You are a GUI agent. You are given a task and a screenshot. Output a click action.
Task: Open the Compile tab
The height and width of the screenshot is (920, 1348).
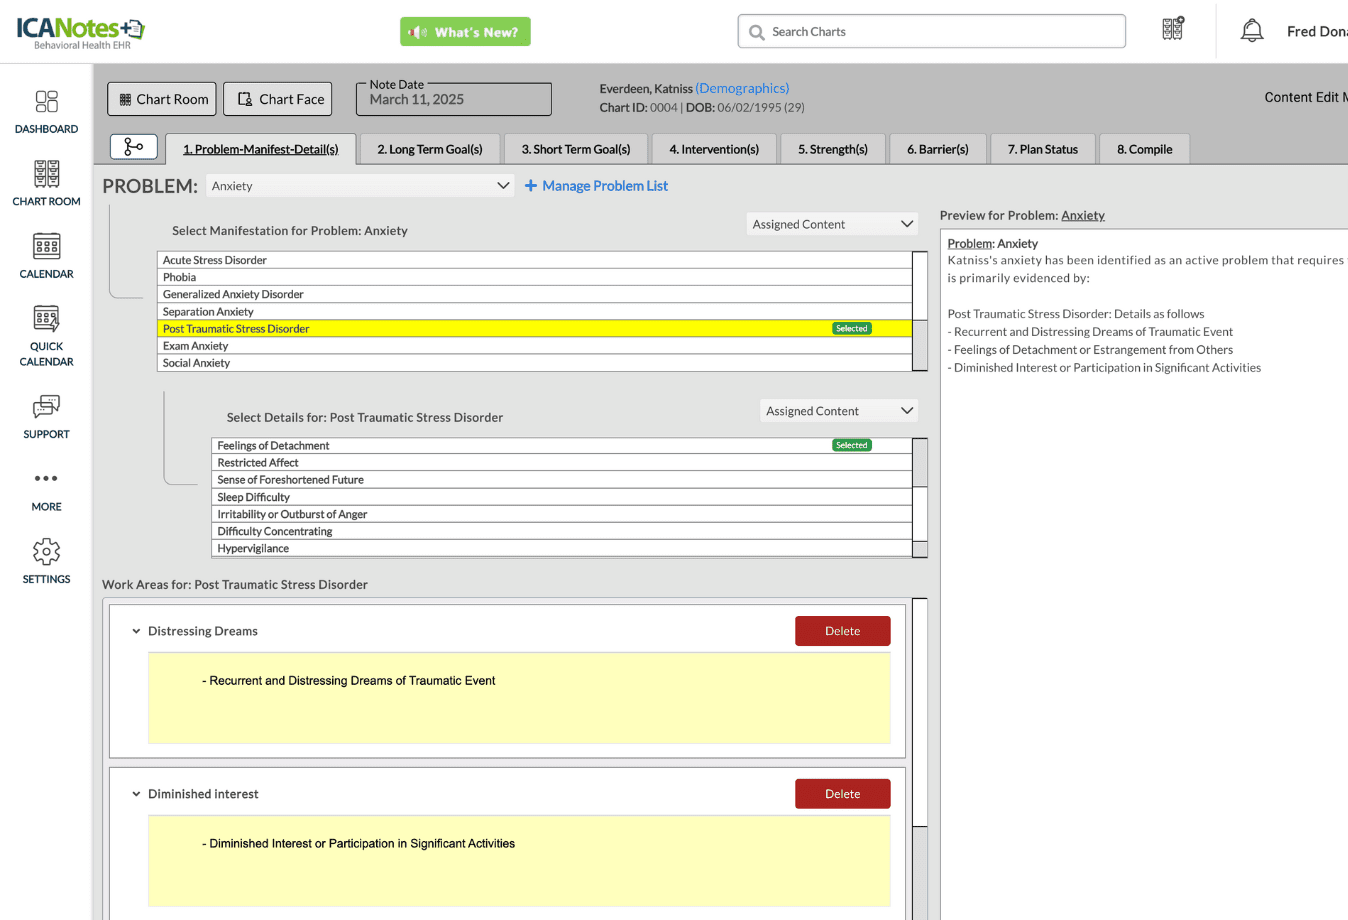[1144, 149]
